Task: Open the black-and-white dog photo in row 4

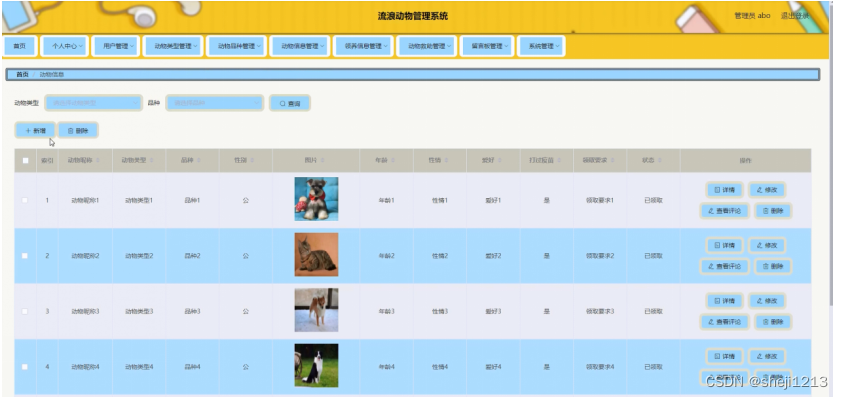Action: [316, 365]
